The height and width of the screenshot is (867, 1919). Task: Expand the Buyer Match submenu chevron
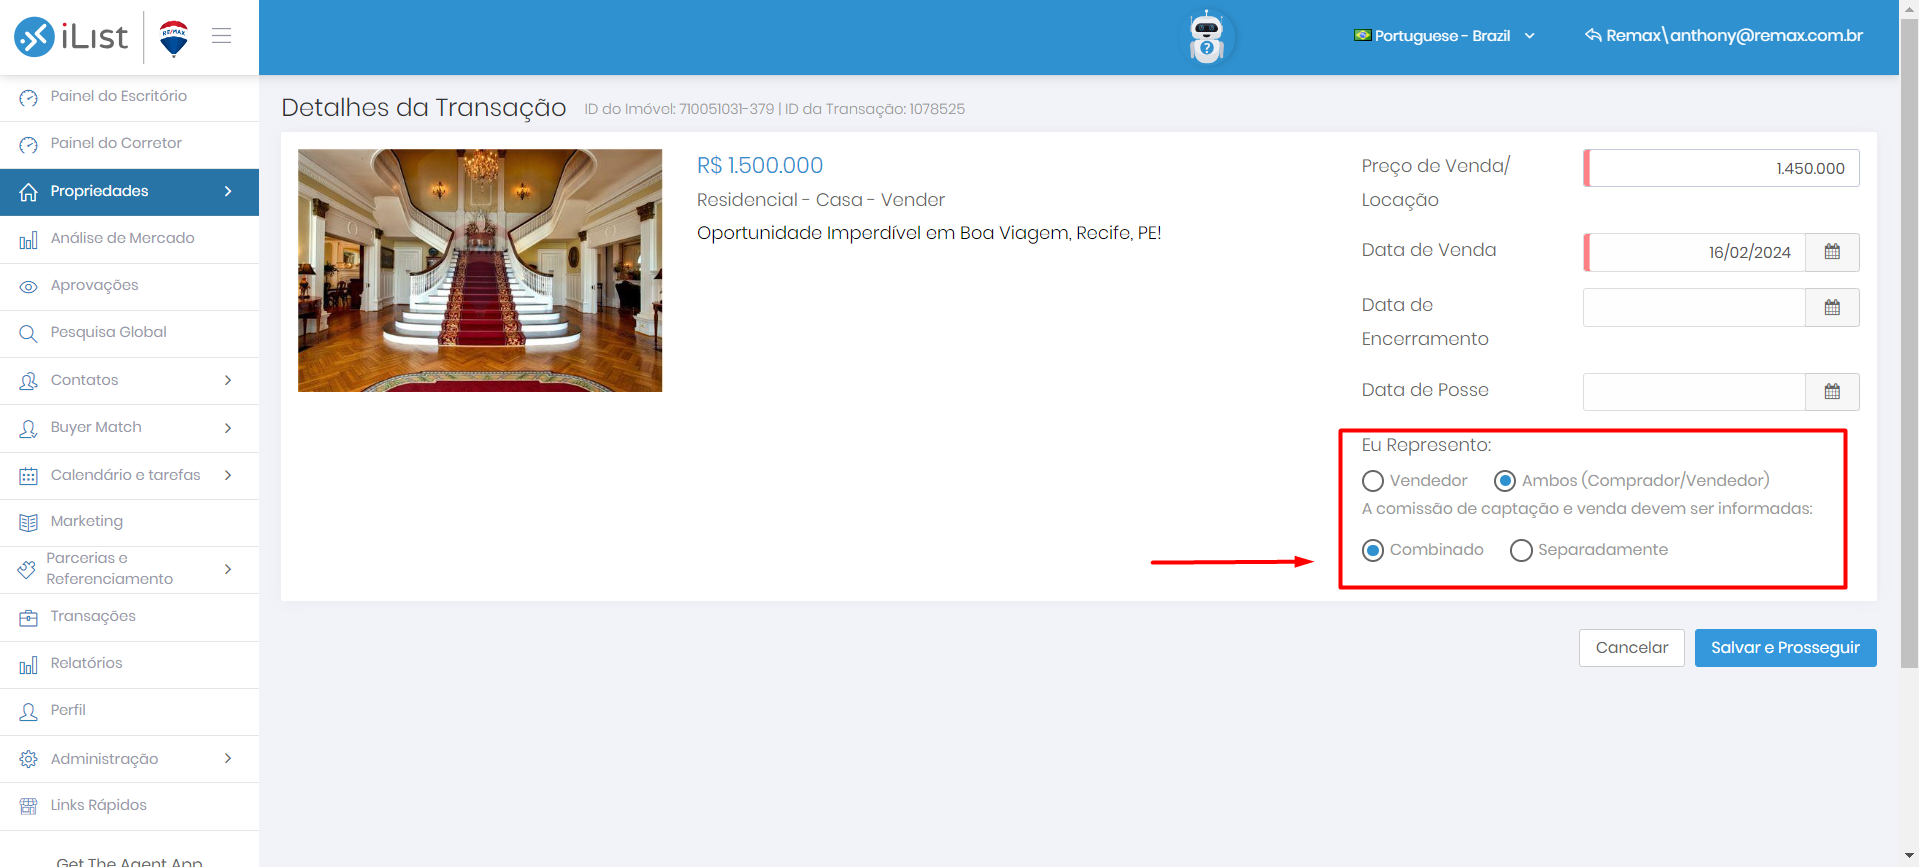coord(228,428)
